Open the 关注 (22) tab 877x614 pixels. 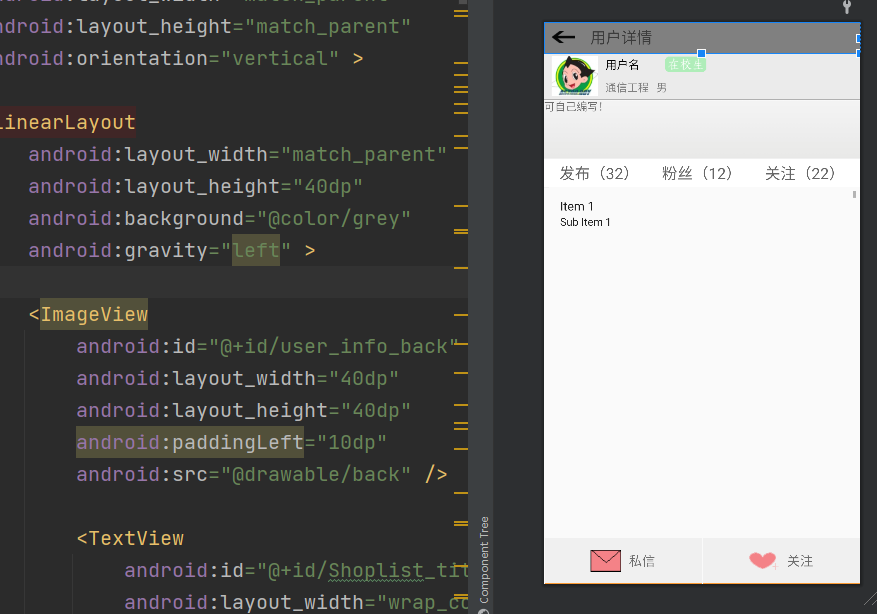click(800, 173)
